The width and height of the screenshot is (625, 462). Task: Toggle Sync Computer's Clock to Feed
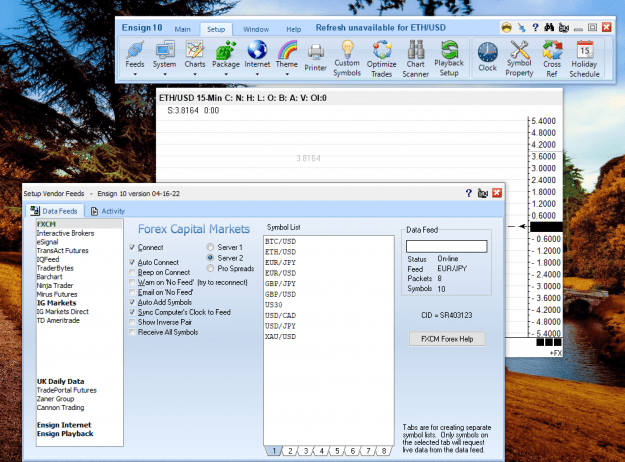(x=132, y=312)
